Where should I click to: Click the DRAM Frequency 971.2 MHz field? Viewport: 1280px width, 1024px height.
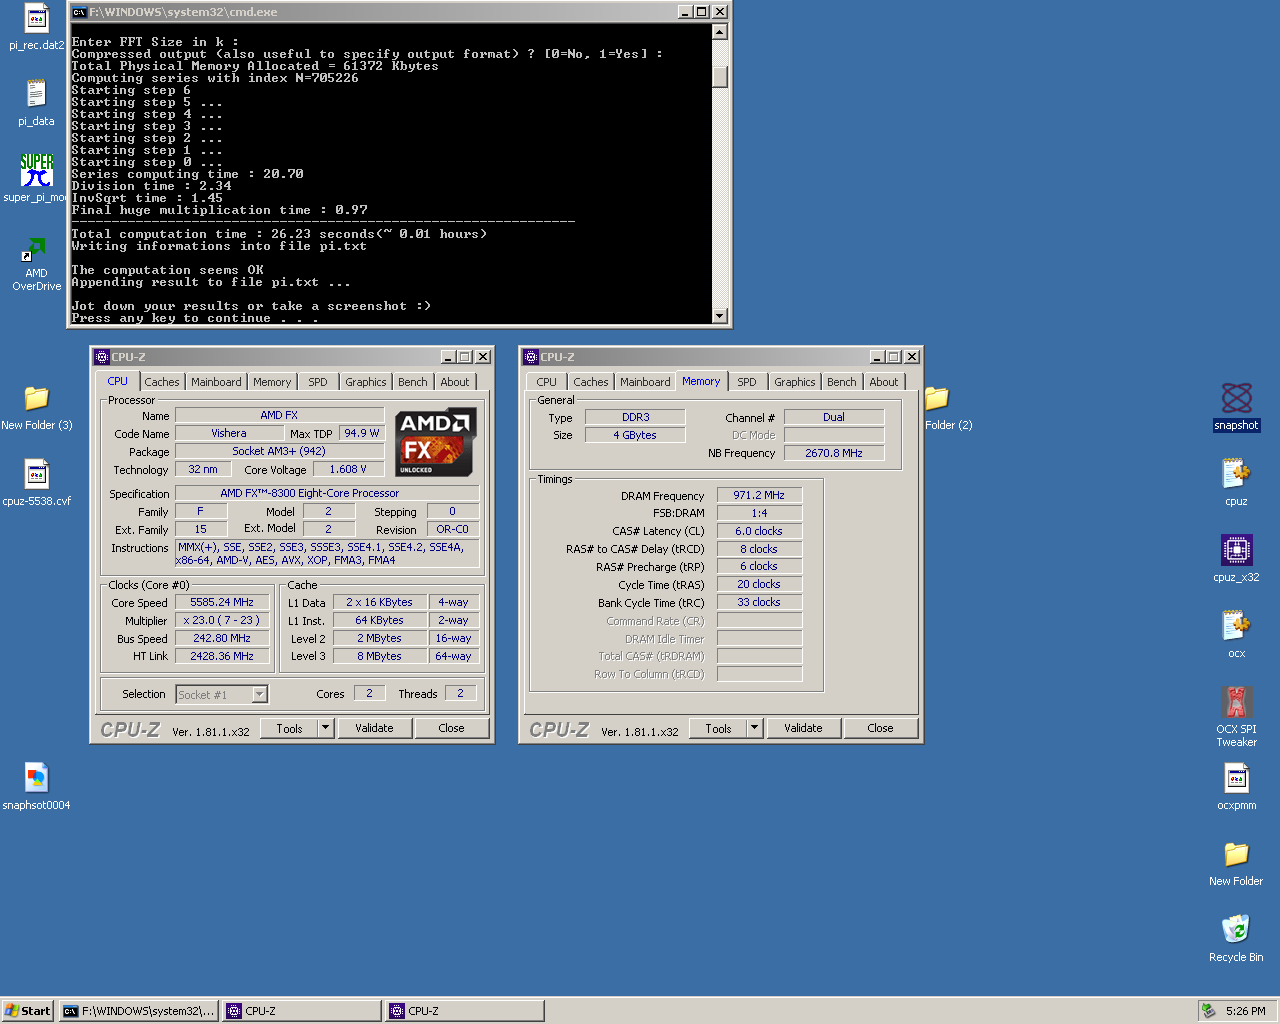[759, 495]
